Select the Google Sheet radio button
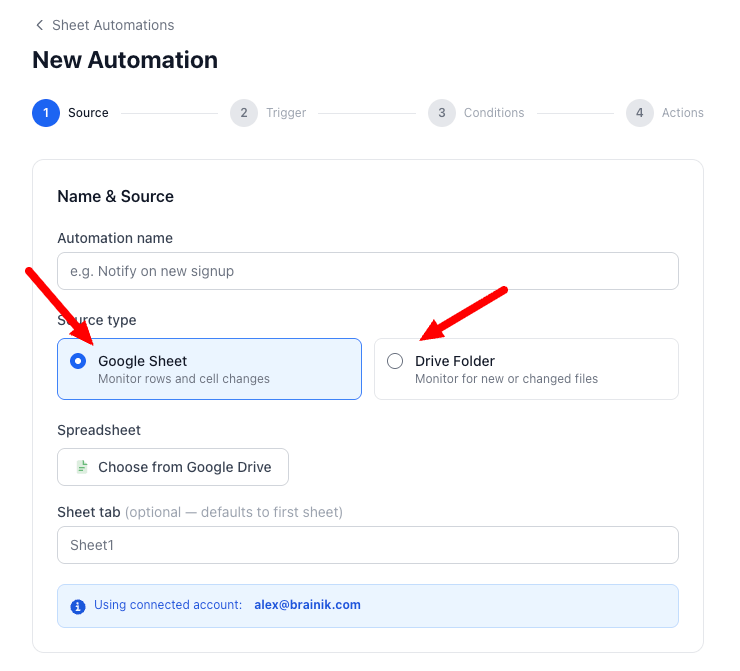The image size is (740, 671). (x=78, y=361)
